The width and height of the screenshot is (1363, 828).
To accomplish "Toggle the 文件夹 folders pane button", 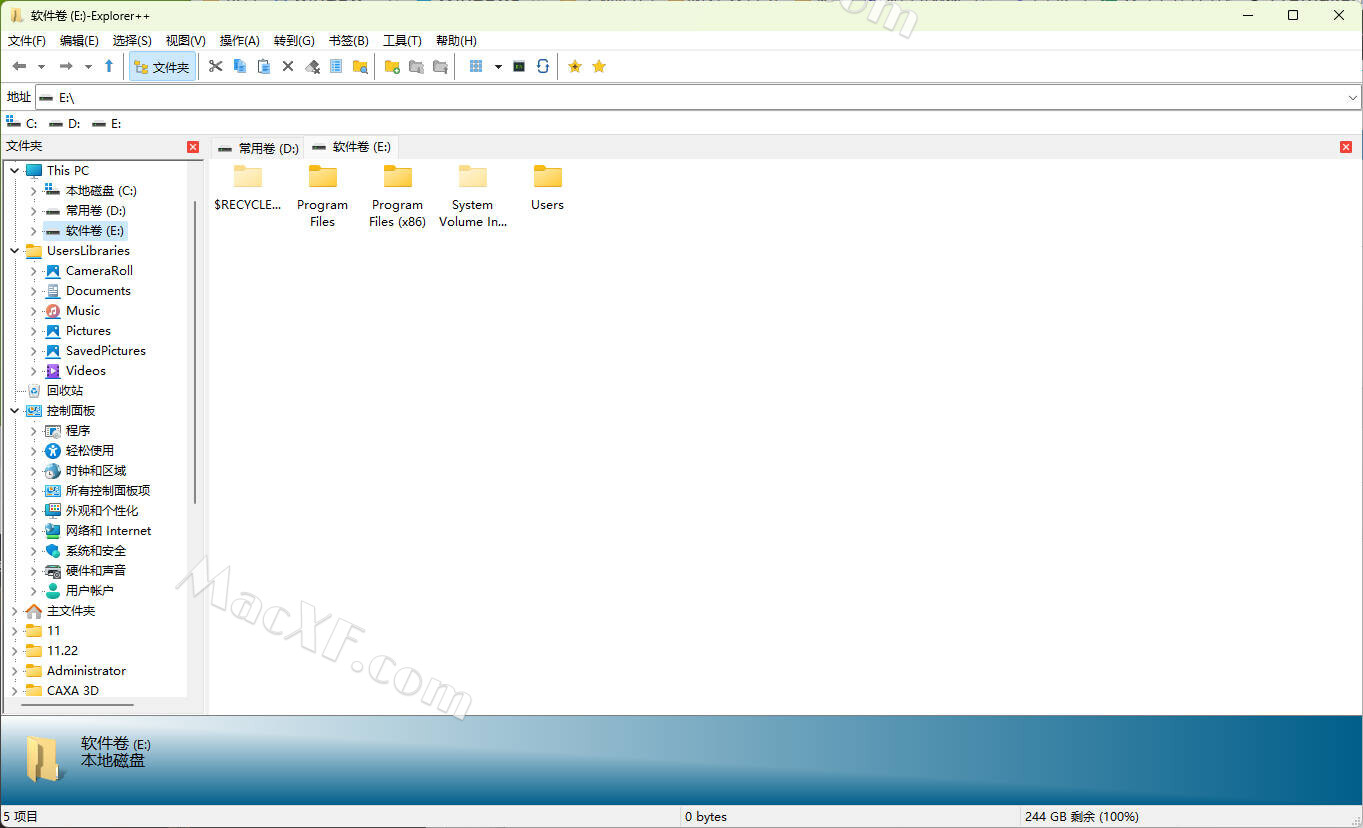I will tap(162, 67).
